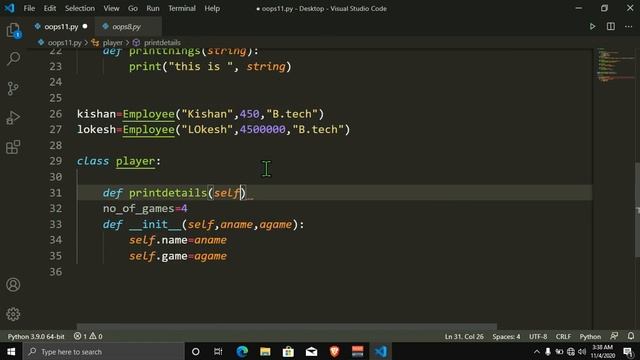Open the File menu
Screen dimensions: 640x360
pyautogui.click(x=29, y=8)
